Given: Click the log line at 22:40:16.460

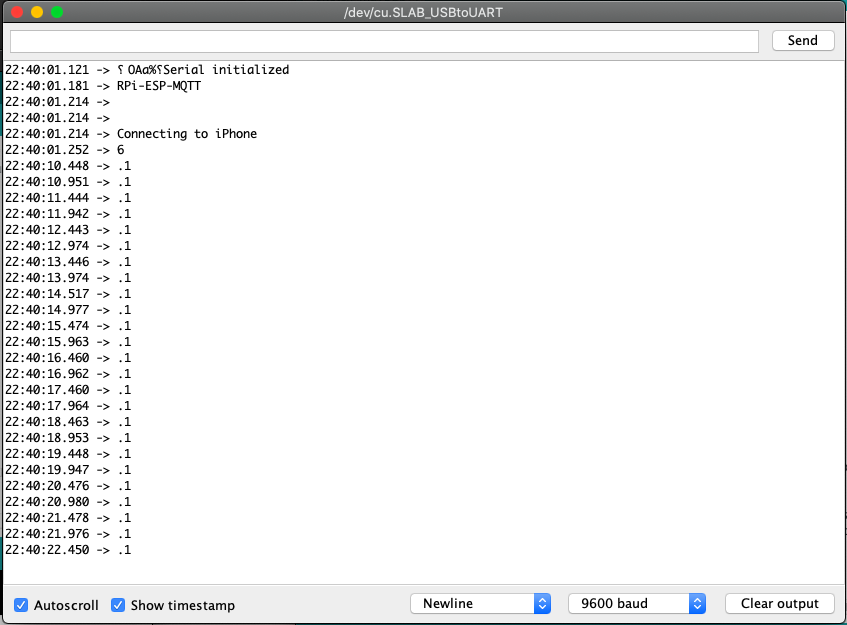Looking at the screenshot, I should [x=68, y=358].
